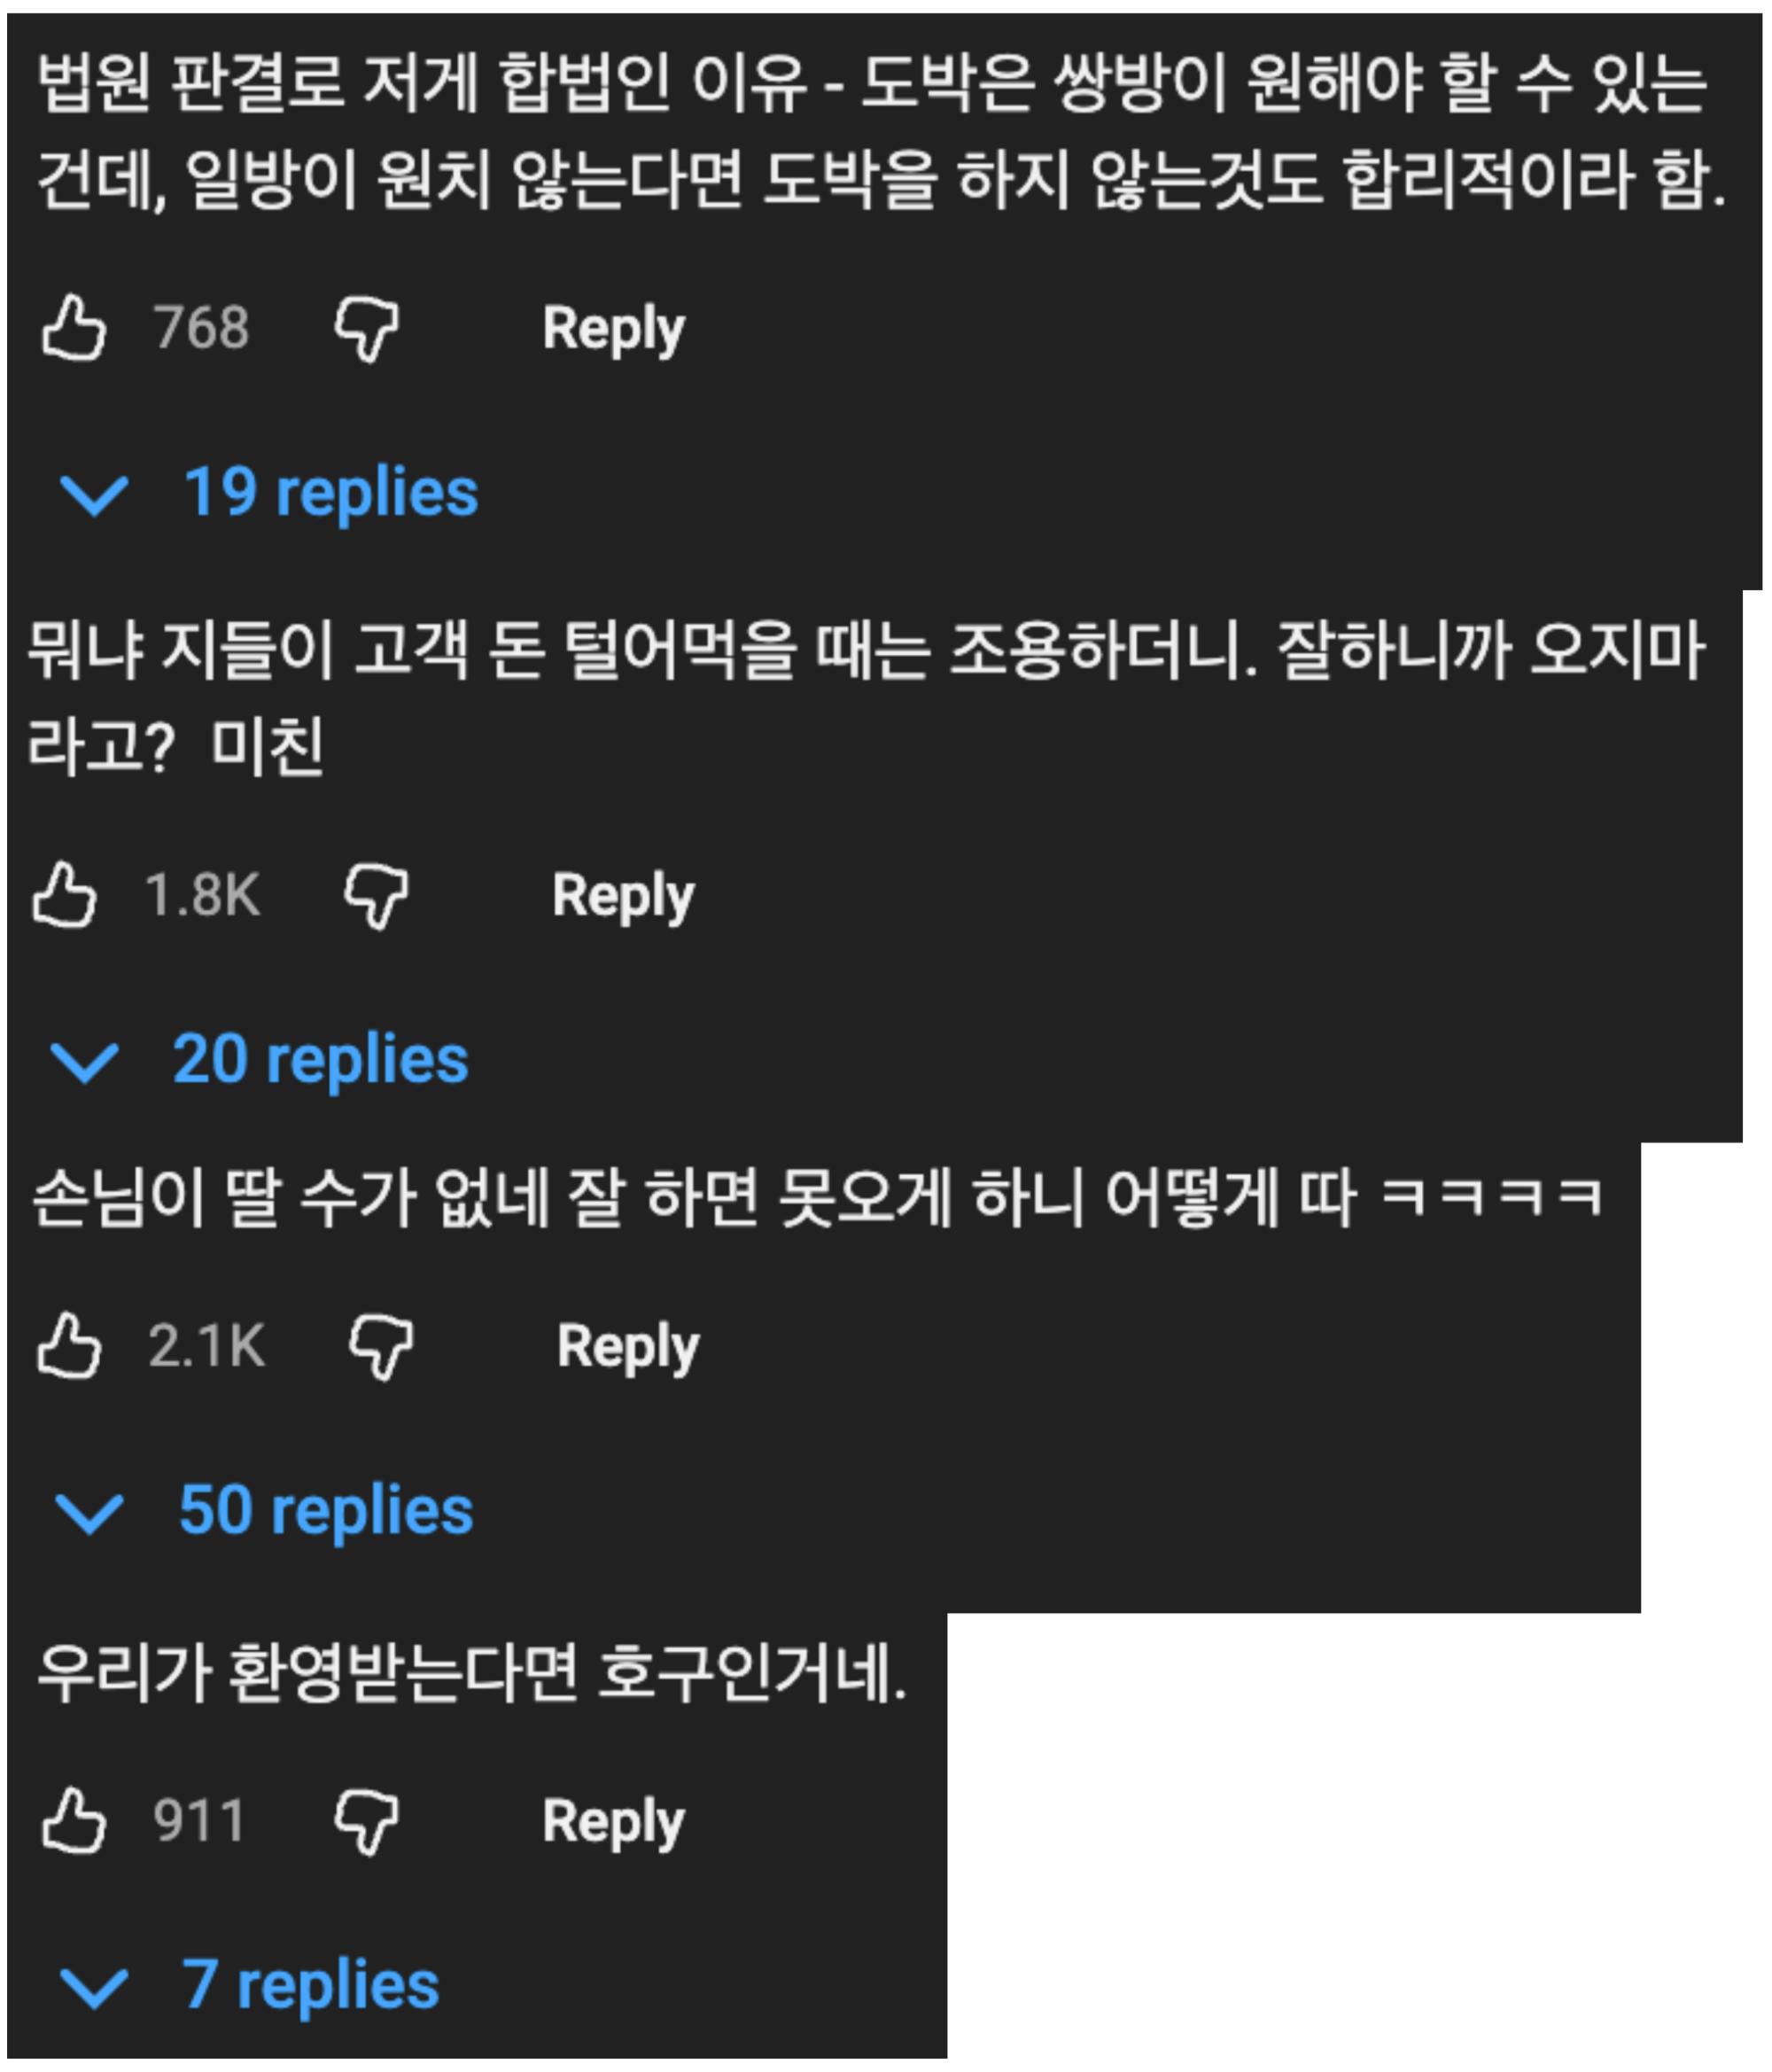This screenshot has height=2072, width=1772.
Task: Show the 50 replies thread
Action: pos(265,1511)
